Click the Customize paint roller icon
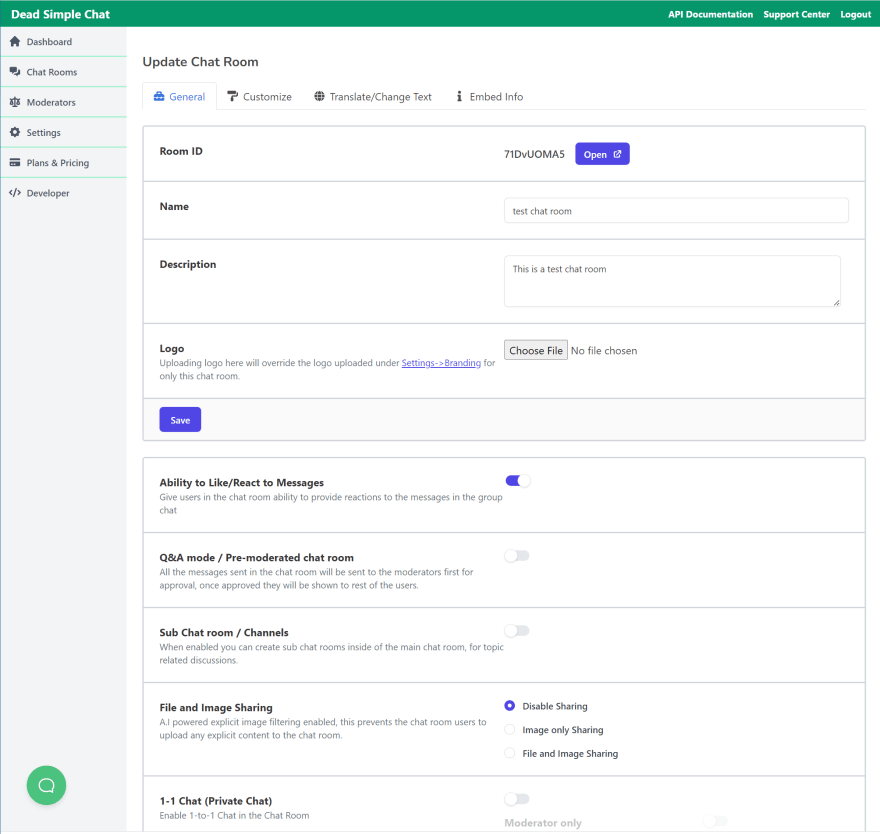 tap(232, 97)
